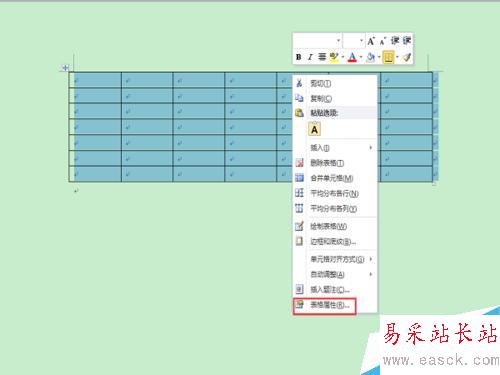Open the font size combo box

coord(354,41)
